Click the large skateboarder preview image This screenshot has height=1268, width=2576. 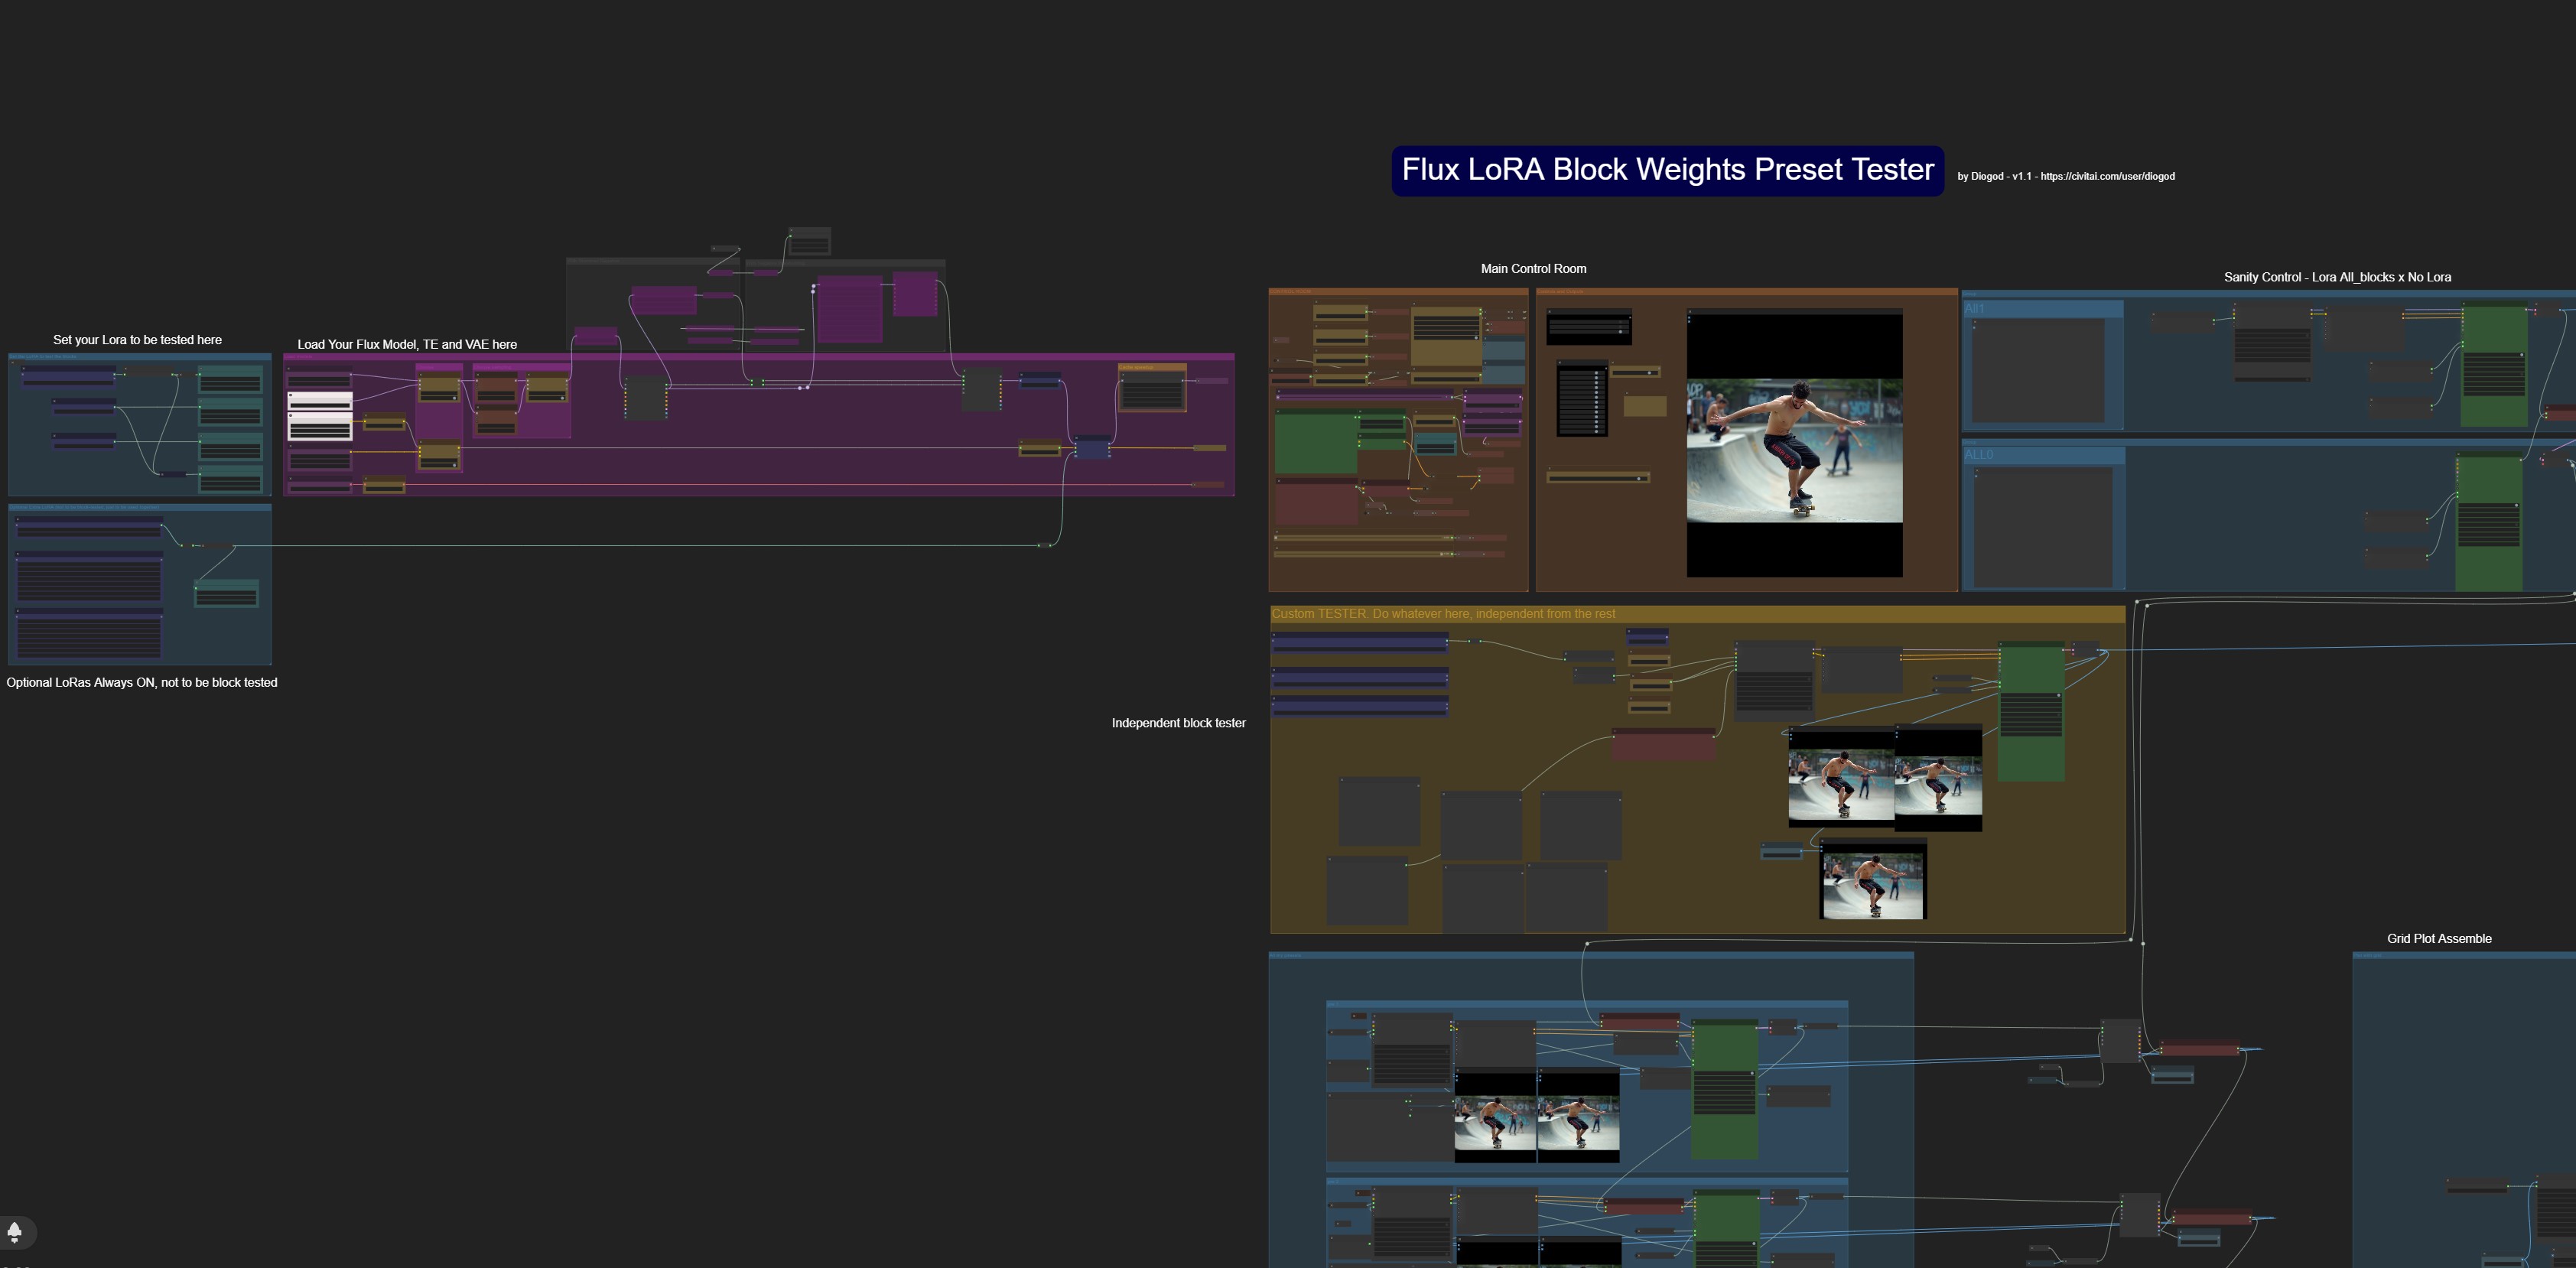(x=1794, y=448)
